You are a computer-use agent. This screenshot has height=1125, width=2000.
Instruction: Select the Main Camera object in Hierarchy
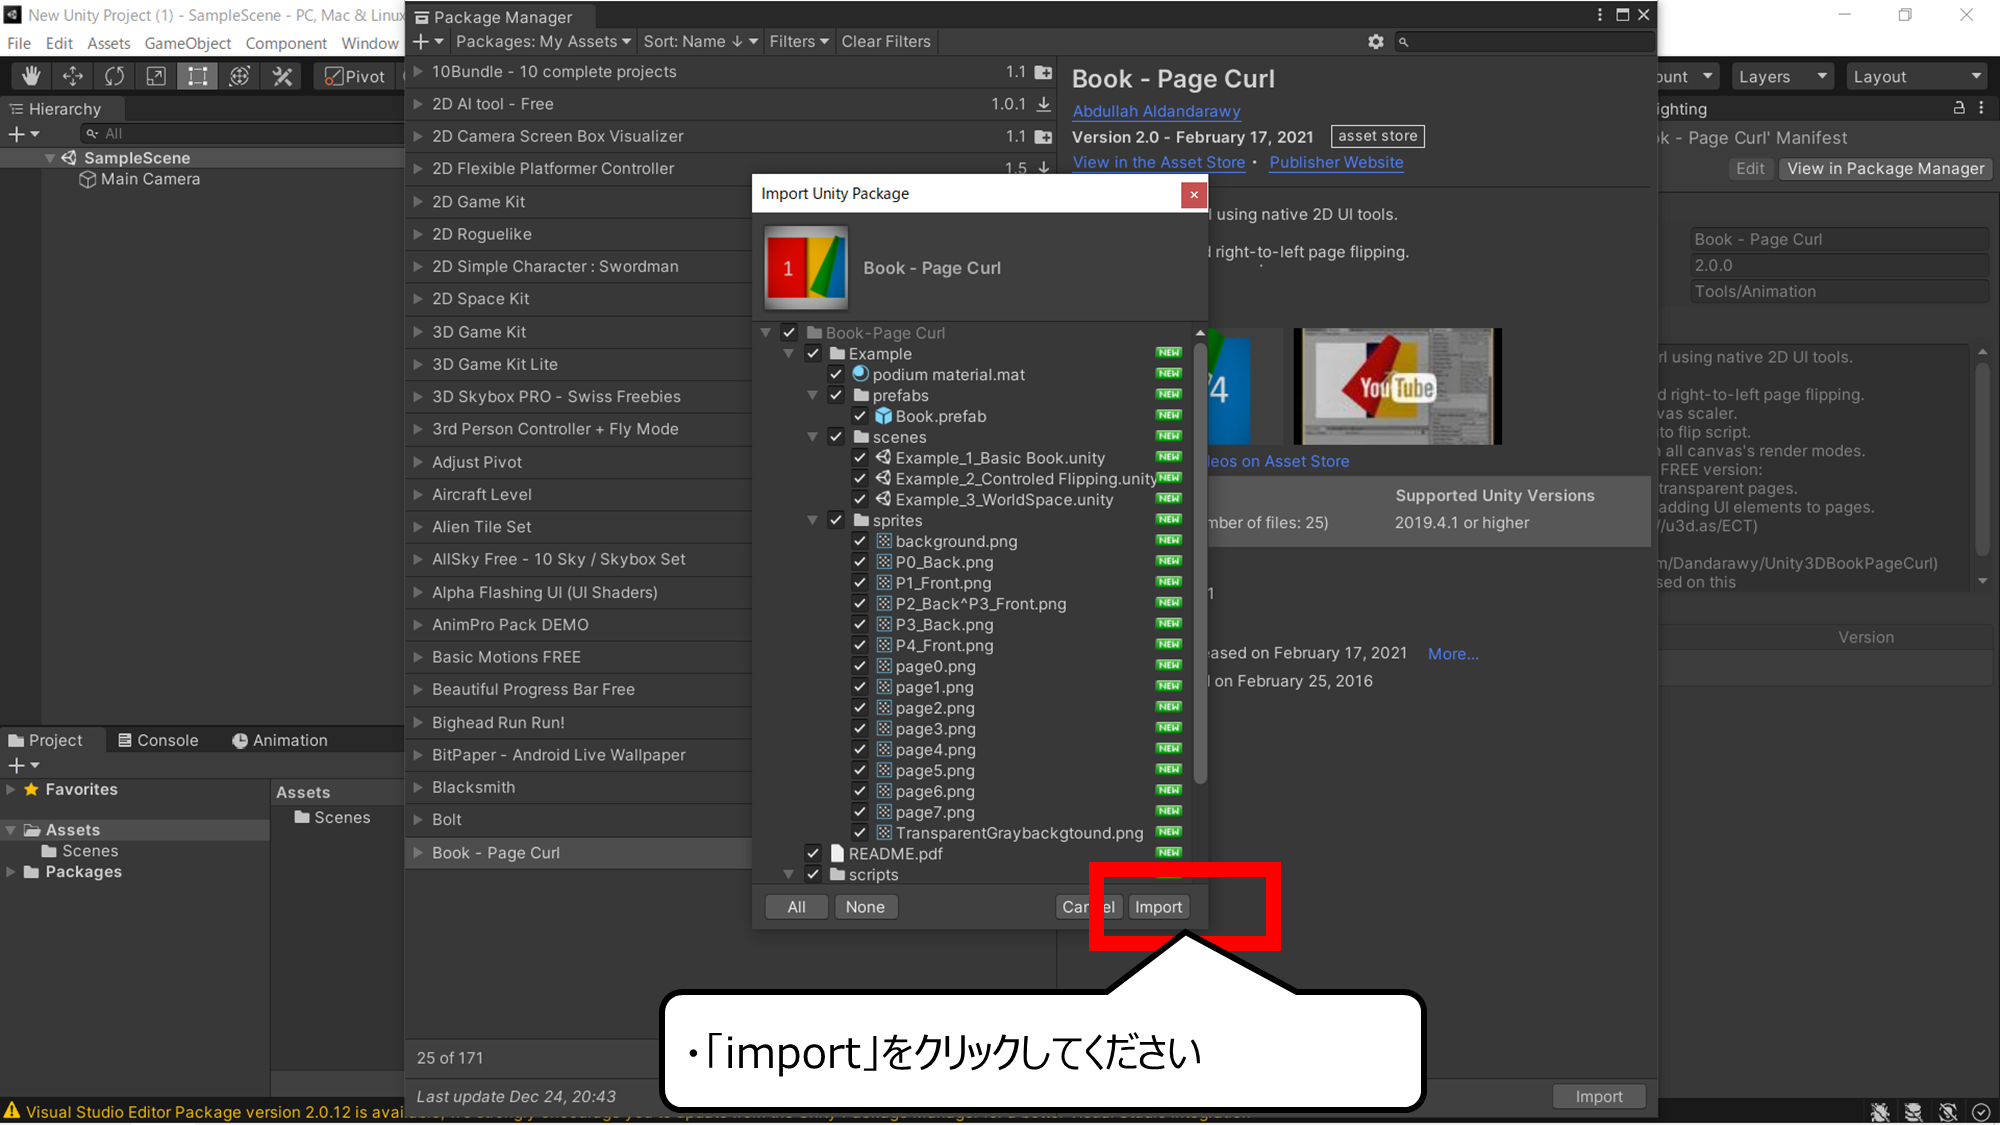140,179
